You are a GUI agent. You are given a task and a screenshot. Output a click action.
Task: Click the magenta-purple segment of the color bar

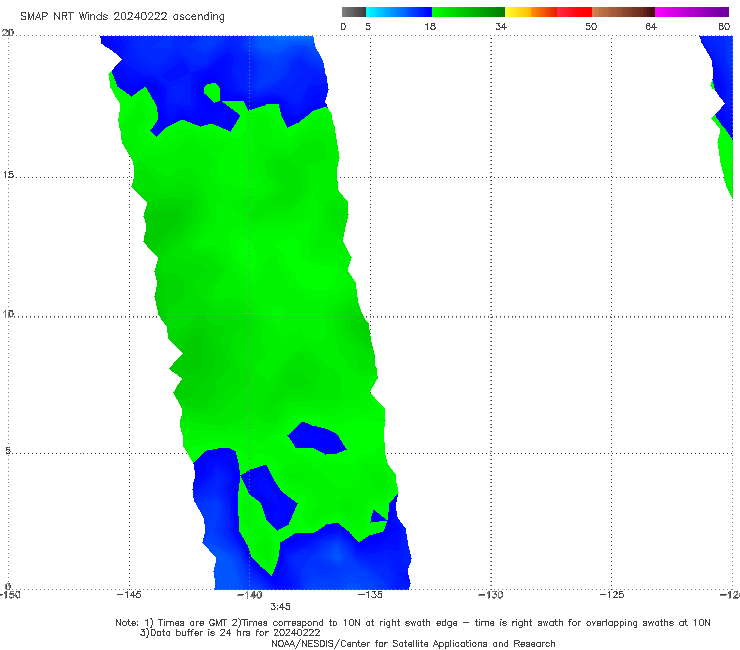692,12
